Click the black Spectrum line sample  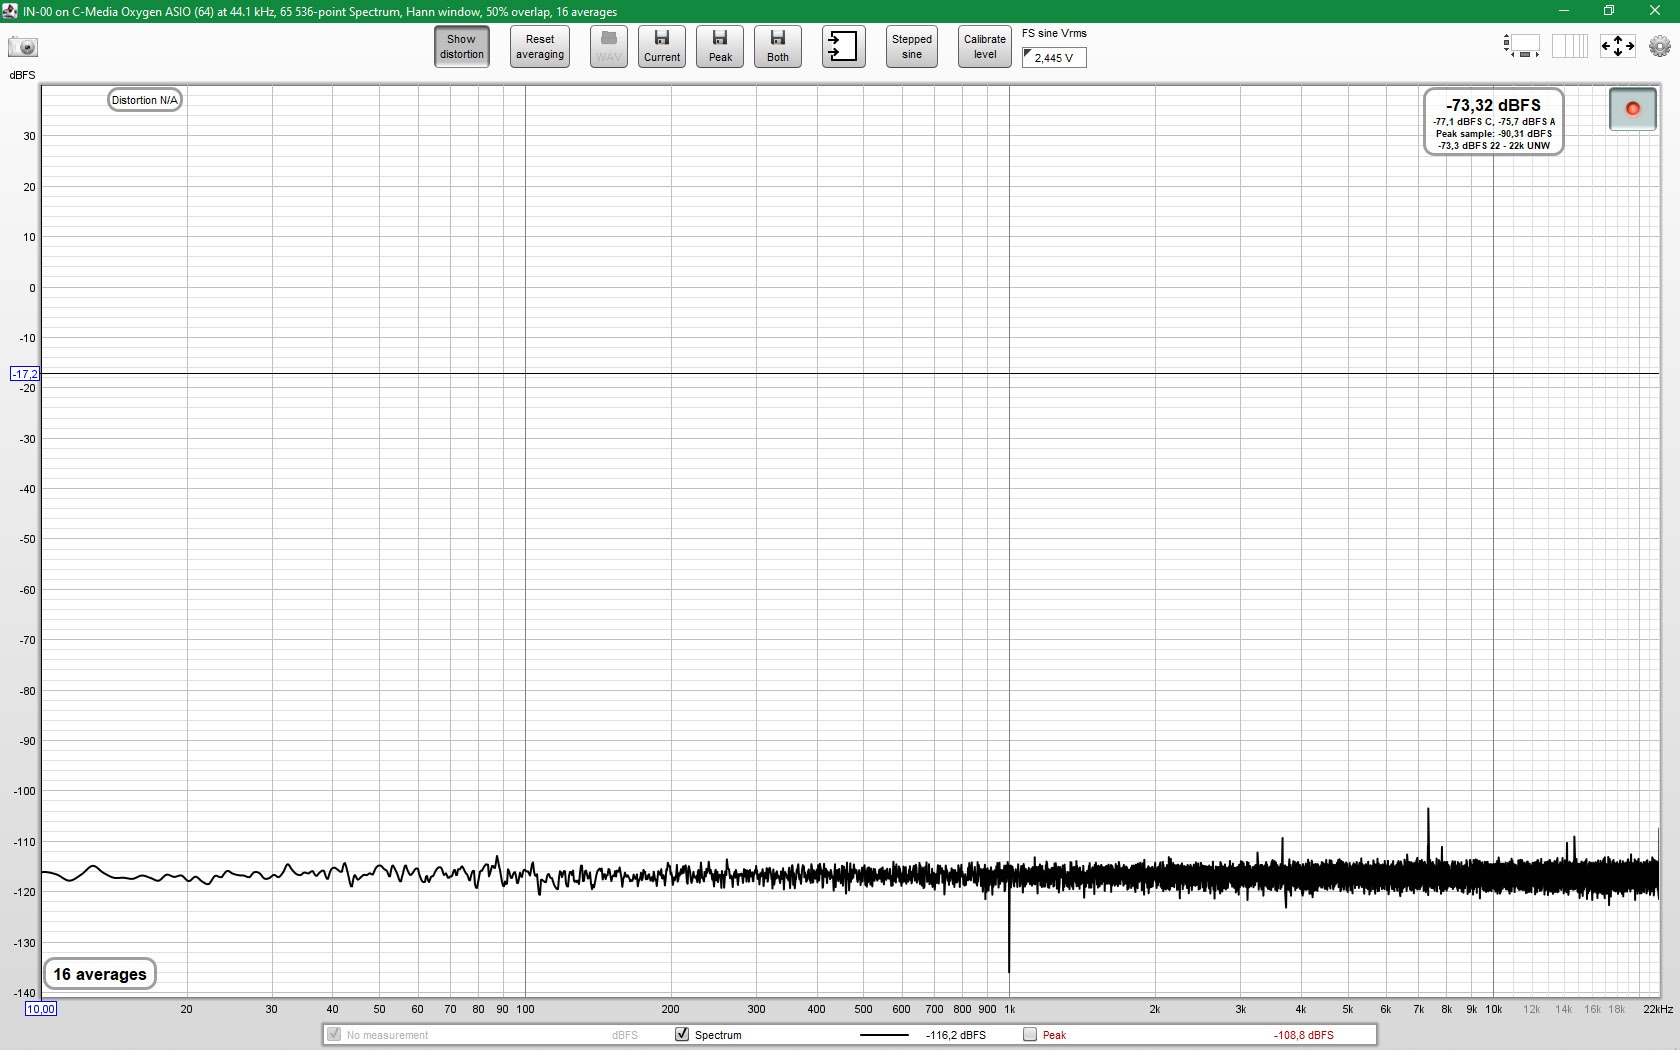884,1035
